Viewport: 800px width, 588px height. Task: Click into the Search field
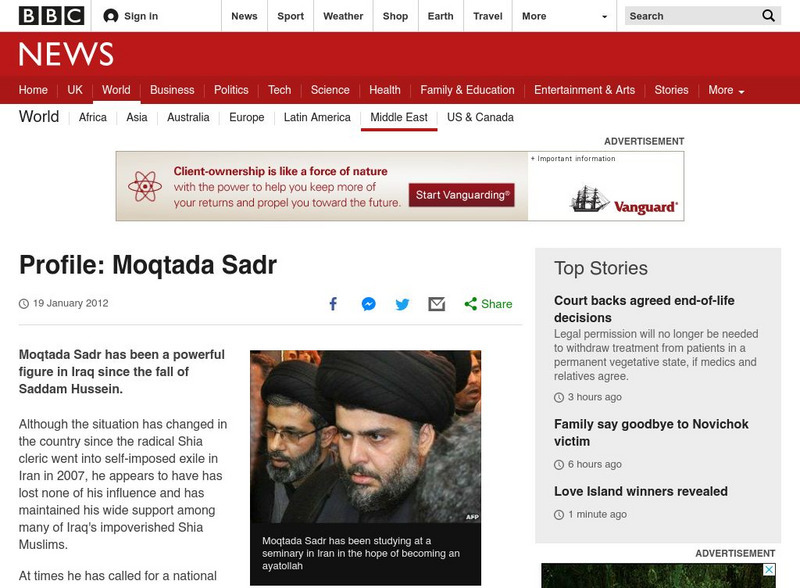[692, 16]
